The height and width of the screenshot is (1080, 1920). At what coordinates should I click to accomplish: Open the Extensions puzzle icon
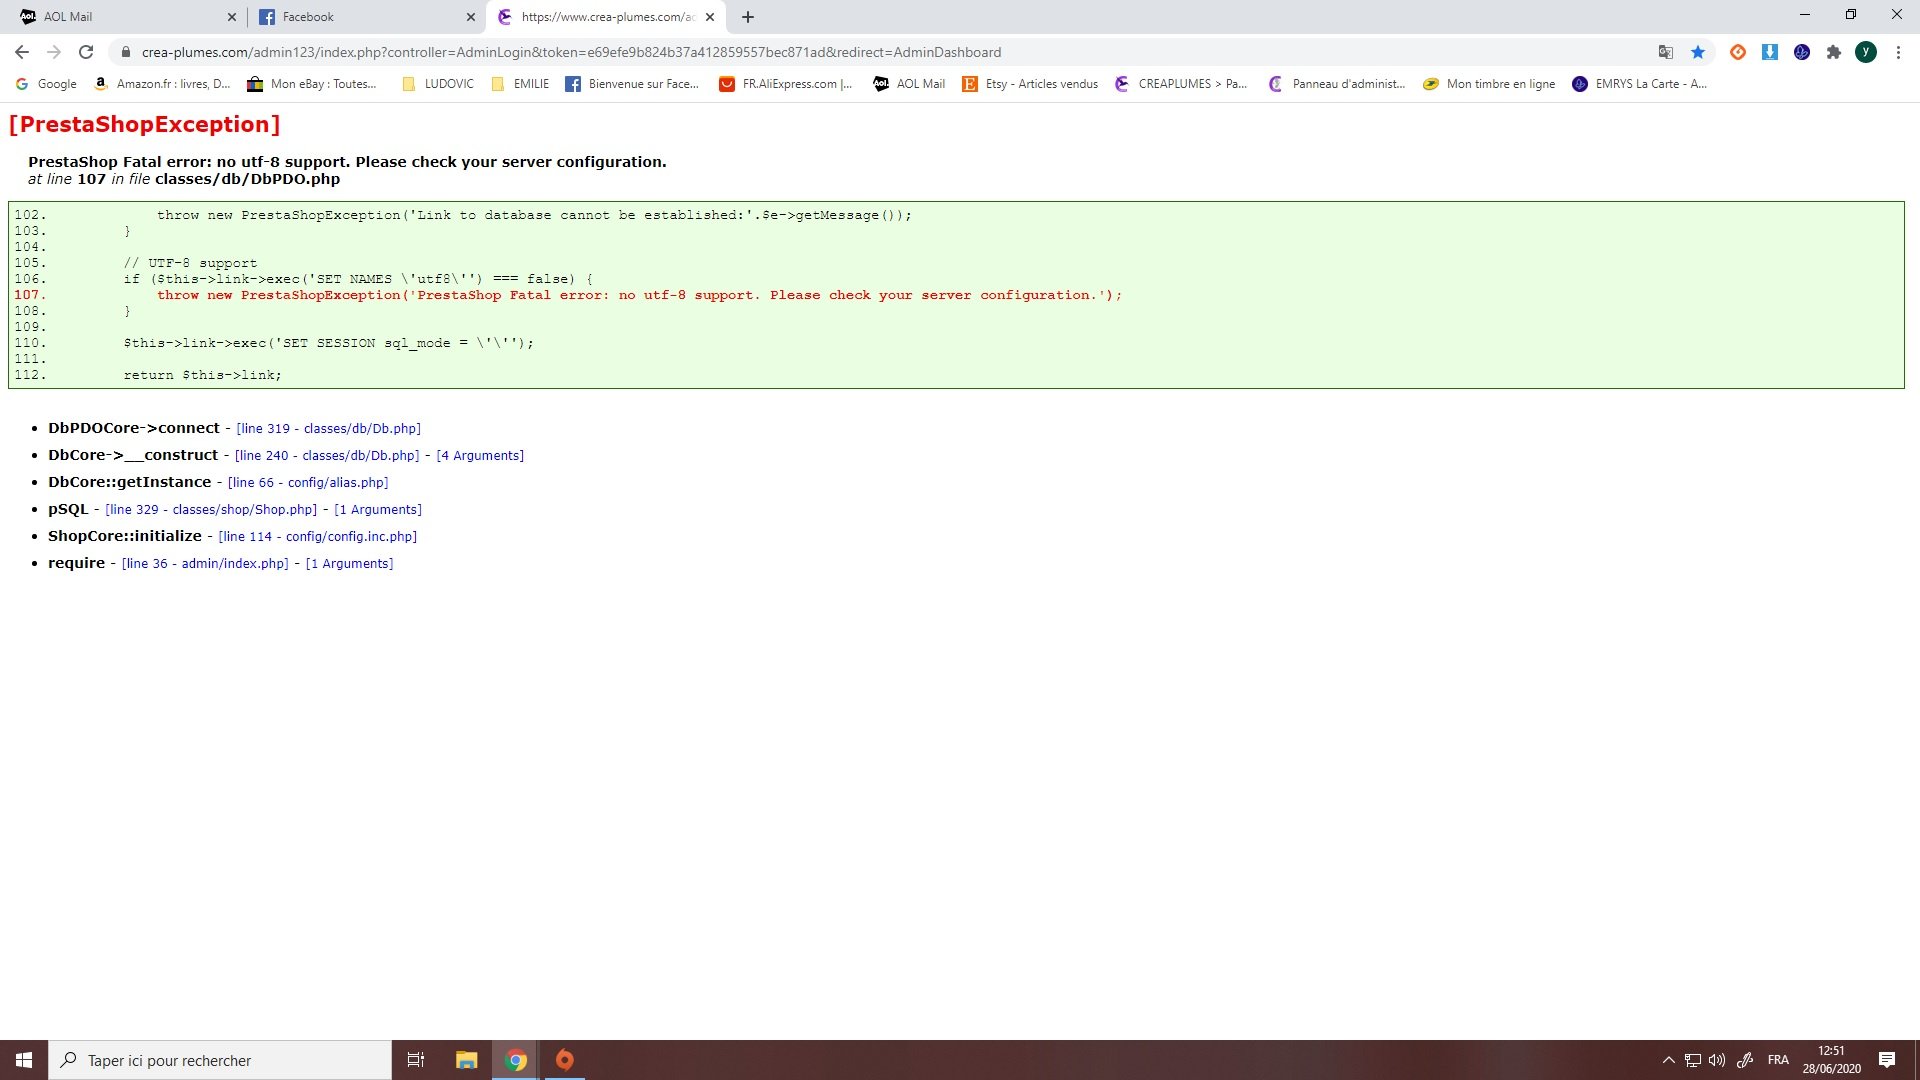(1834, 52)
